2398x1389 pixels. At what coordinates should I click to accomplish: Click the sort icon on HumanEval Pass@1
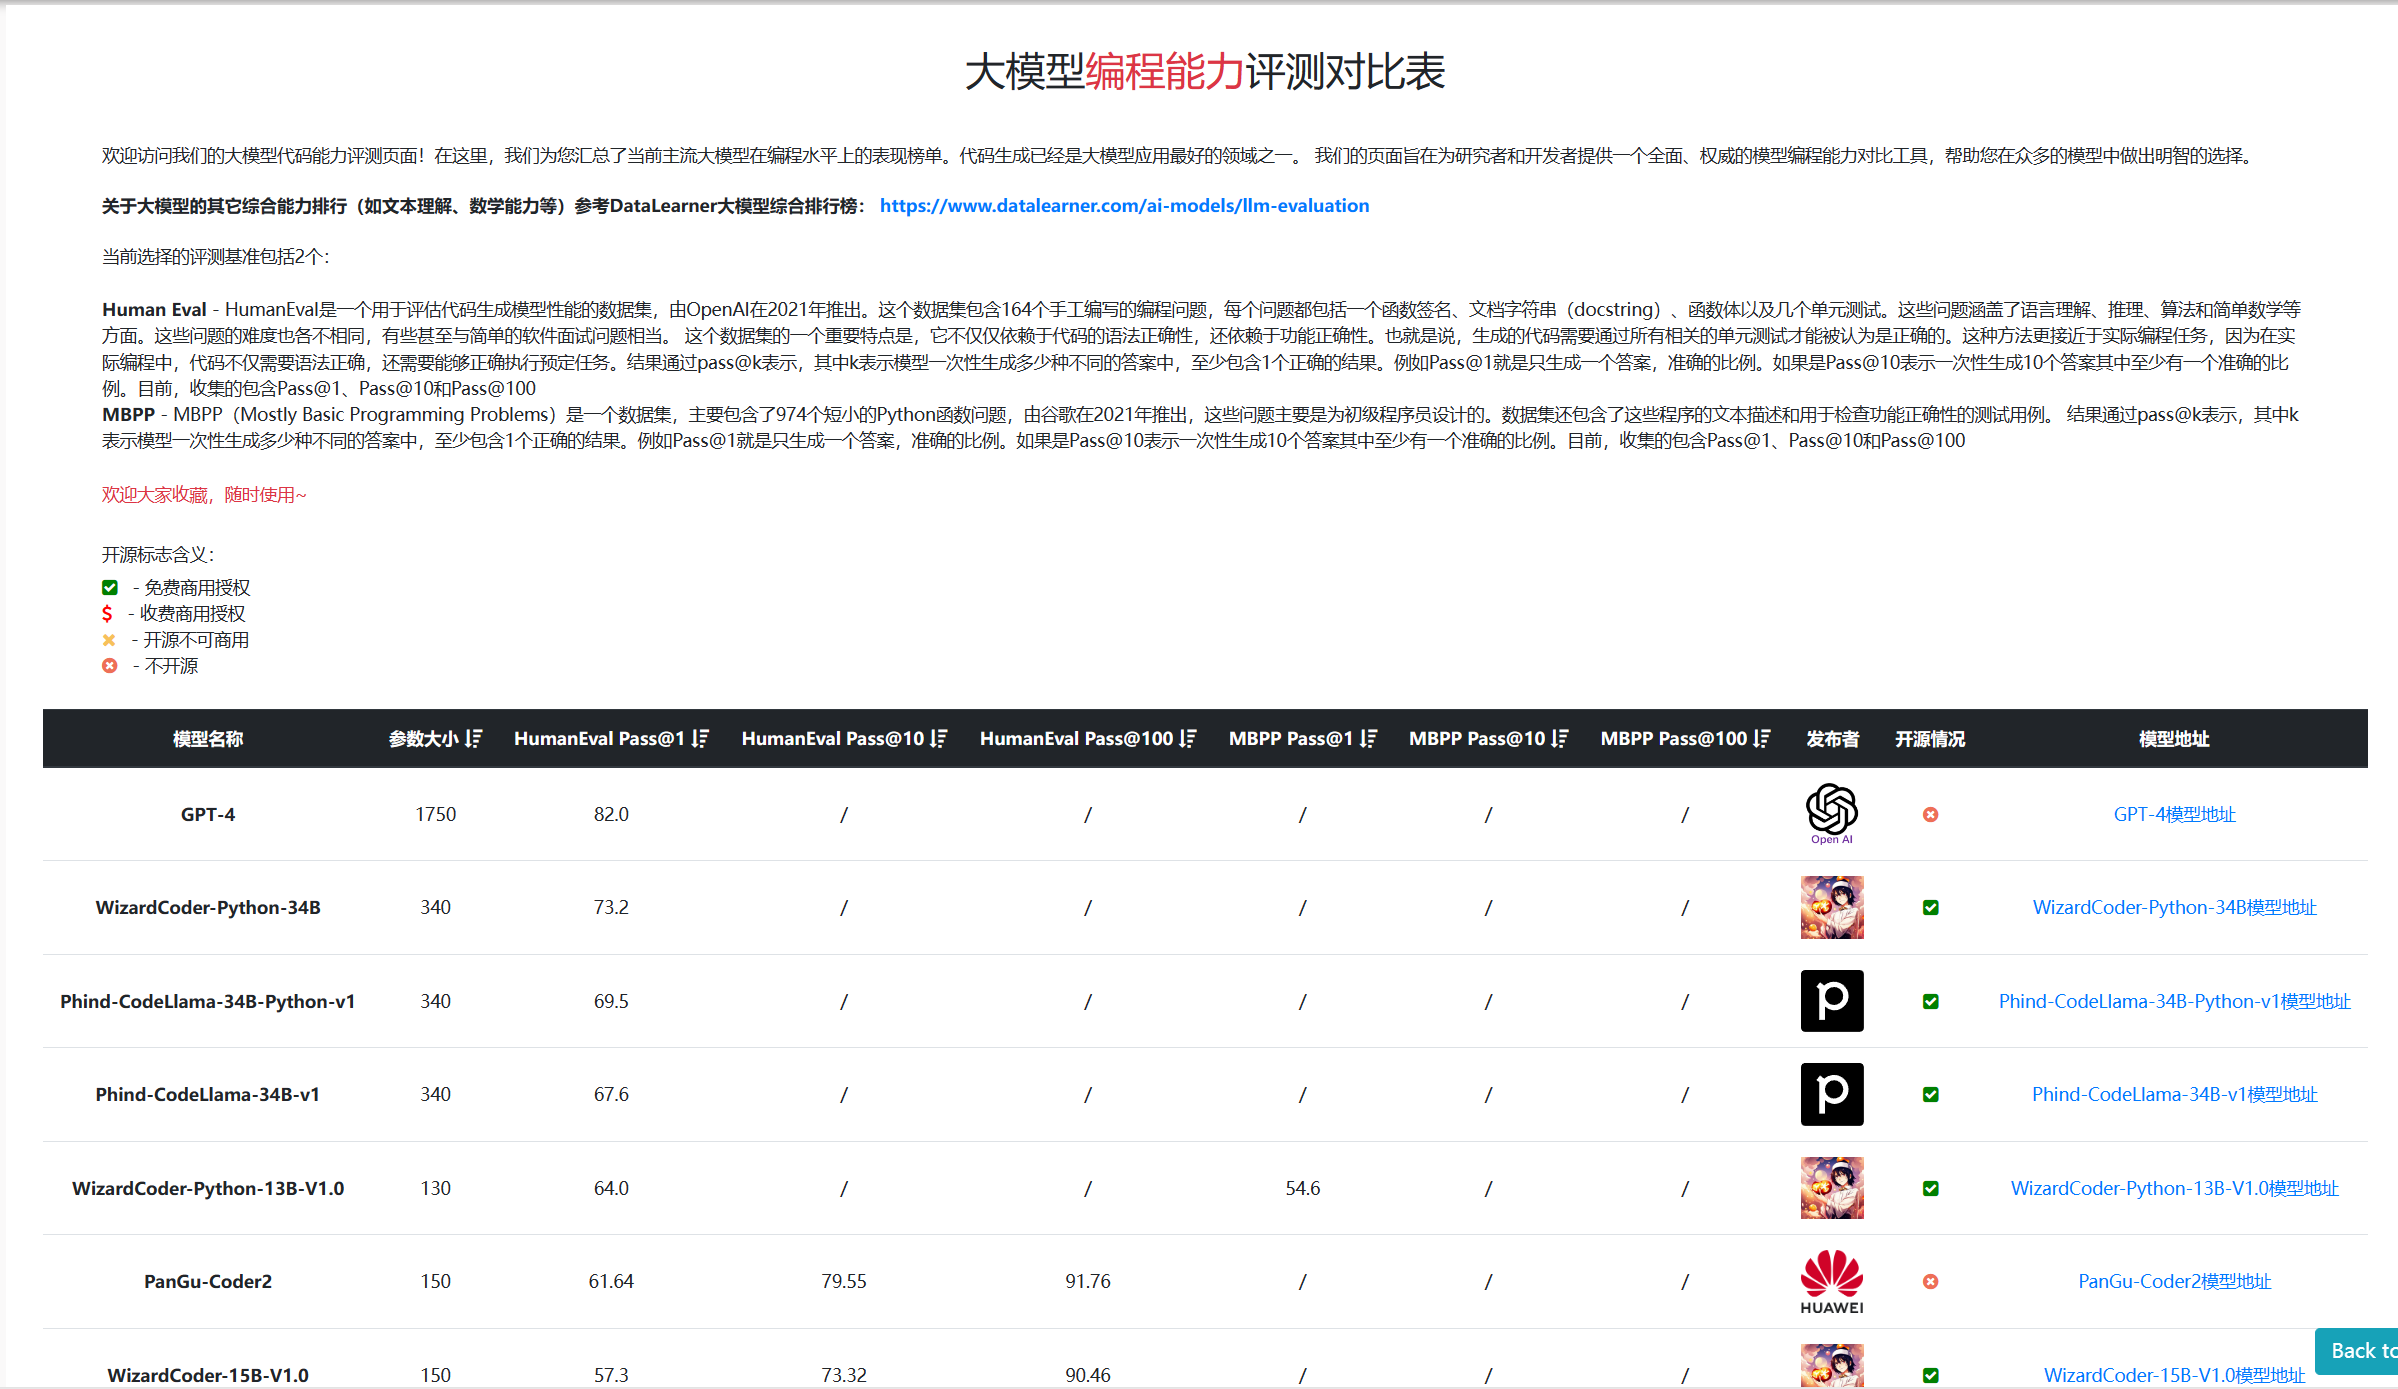coord(701,738)
